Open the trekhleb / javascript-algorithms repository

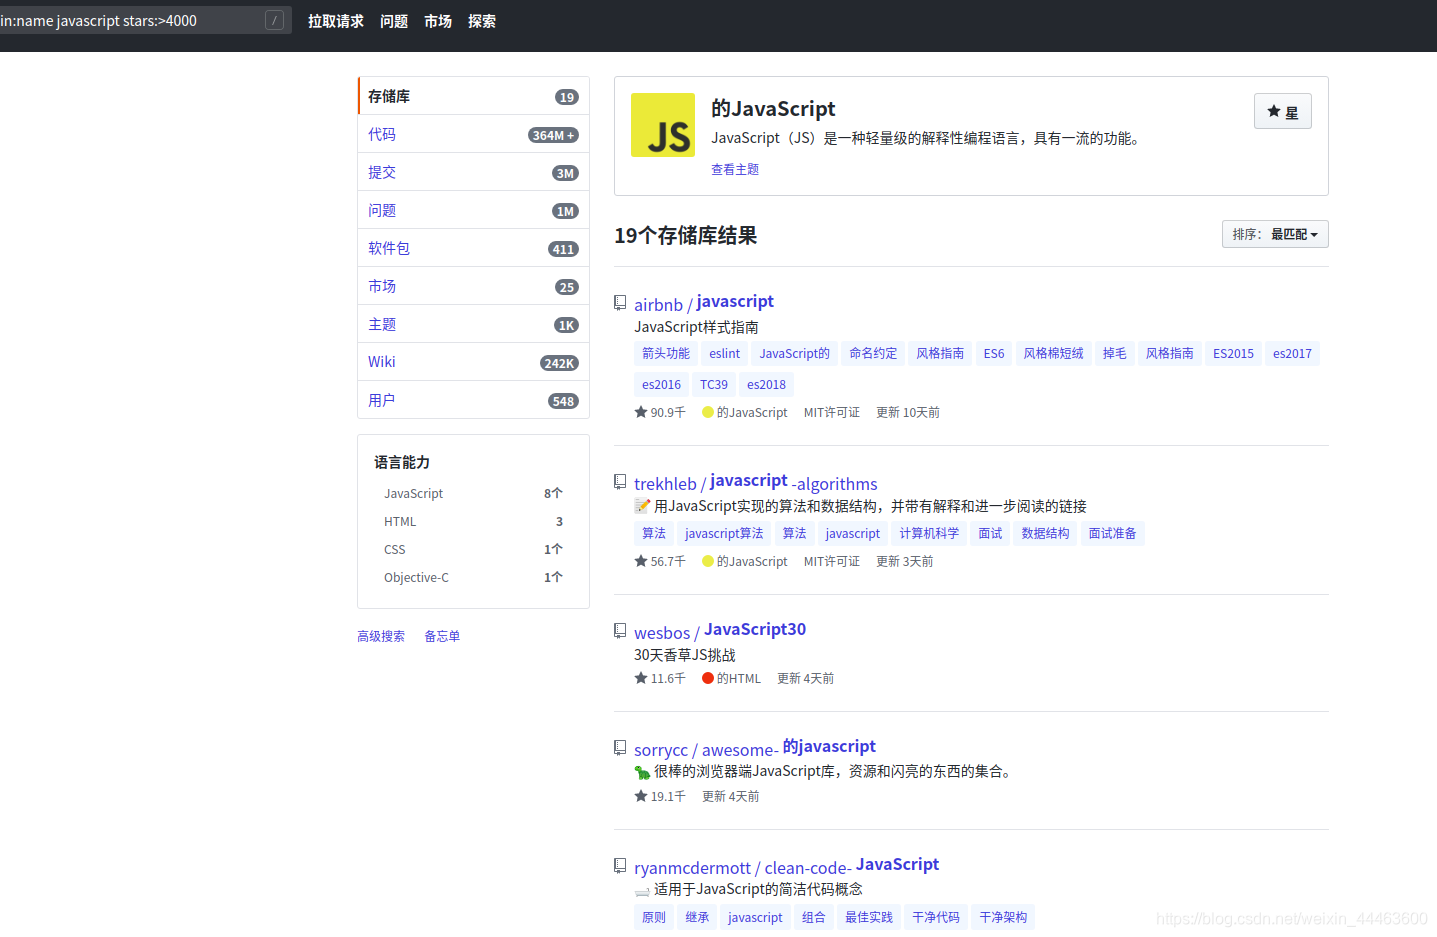click(756, 482)
